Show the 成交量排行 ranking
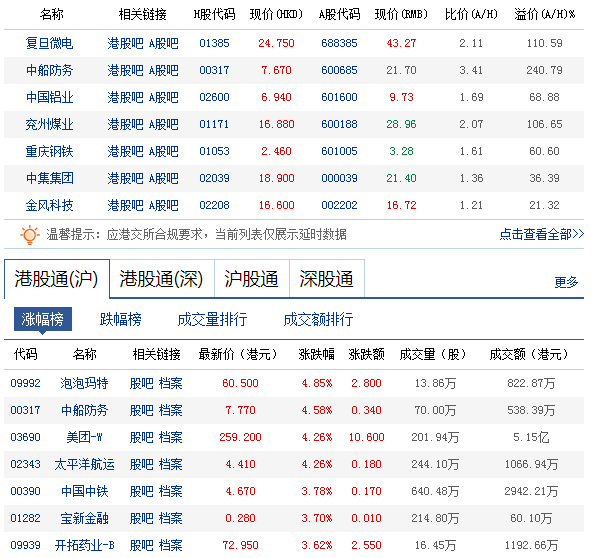The image size is (608, 558). coord(211,319)
